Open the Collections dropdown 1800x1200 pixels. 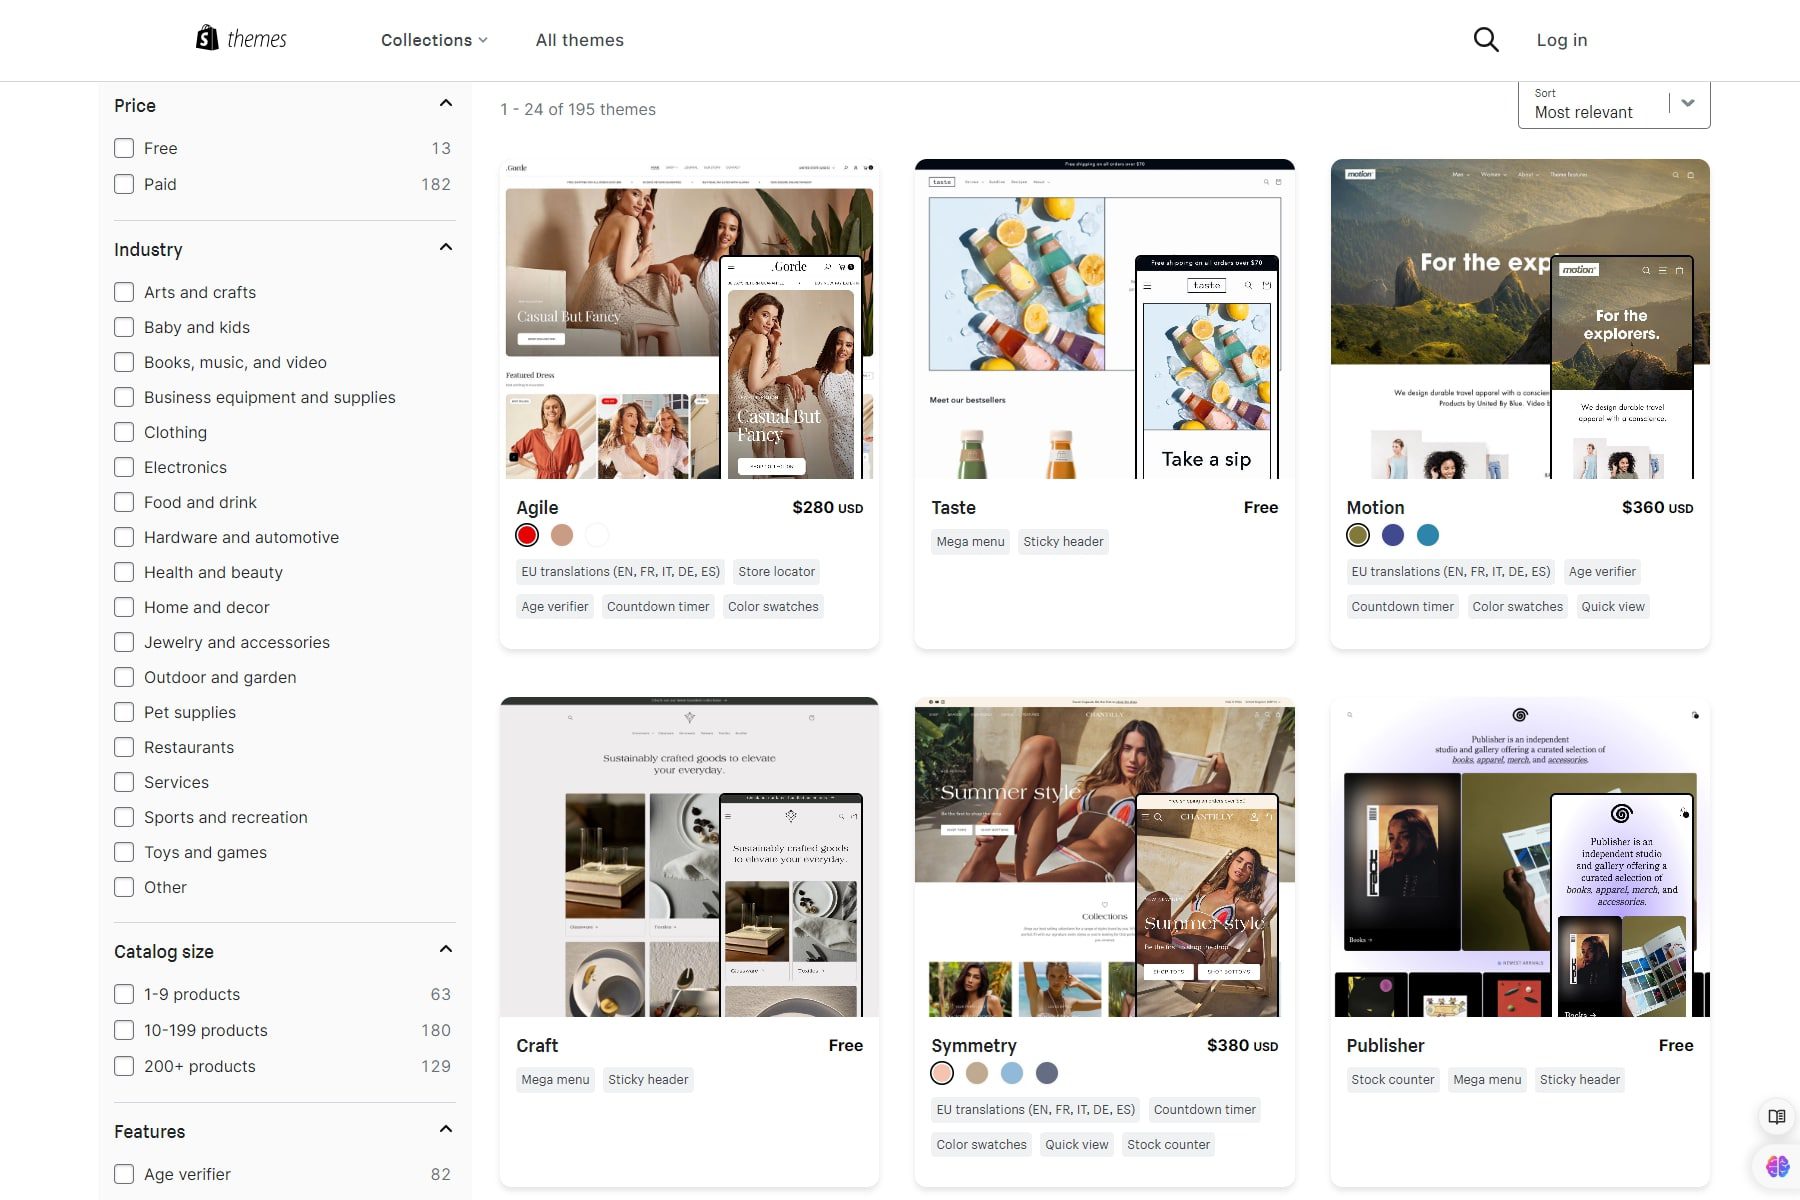coord(433,40)
